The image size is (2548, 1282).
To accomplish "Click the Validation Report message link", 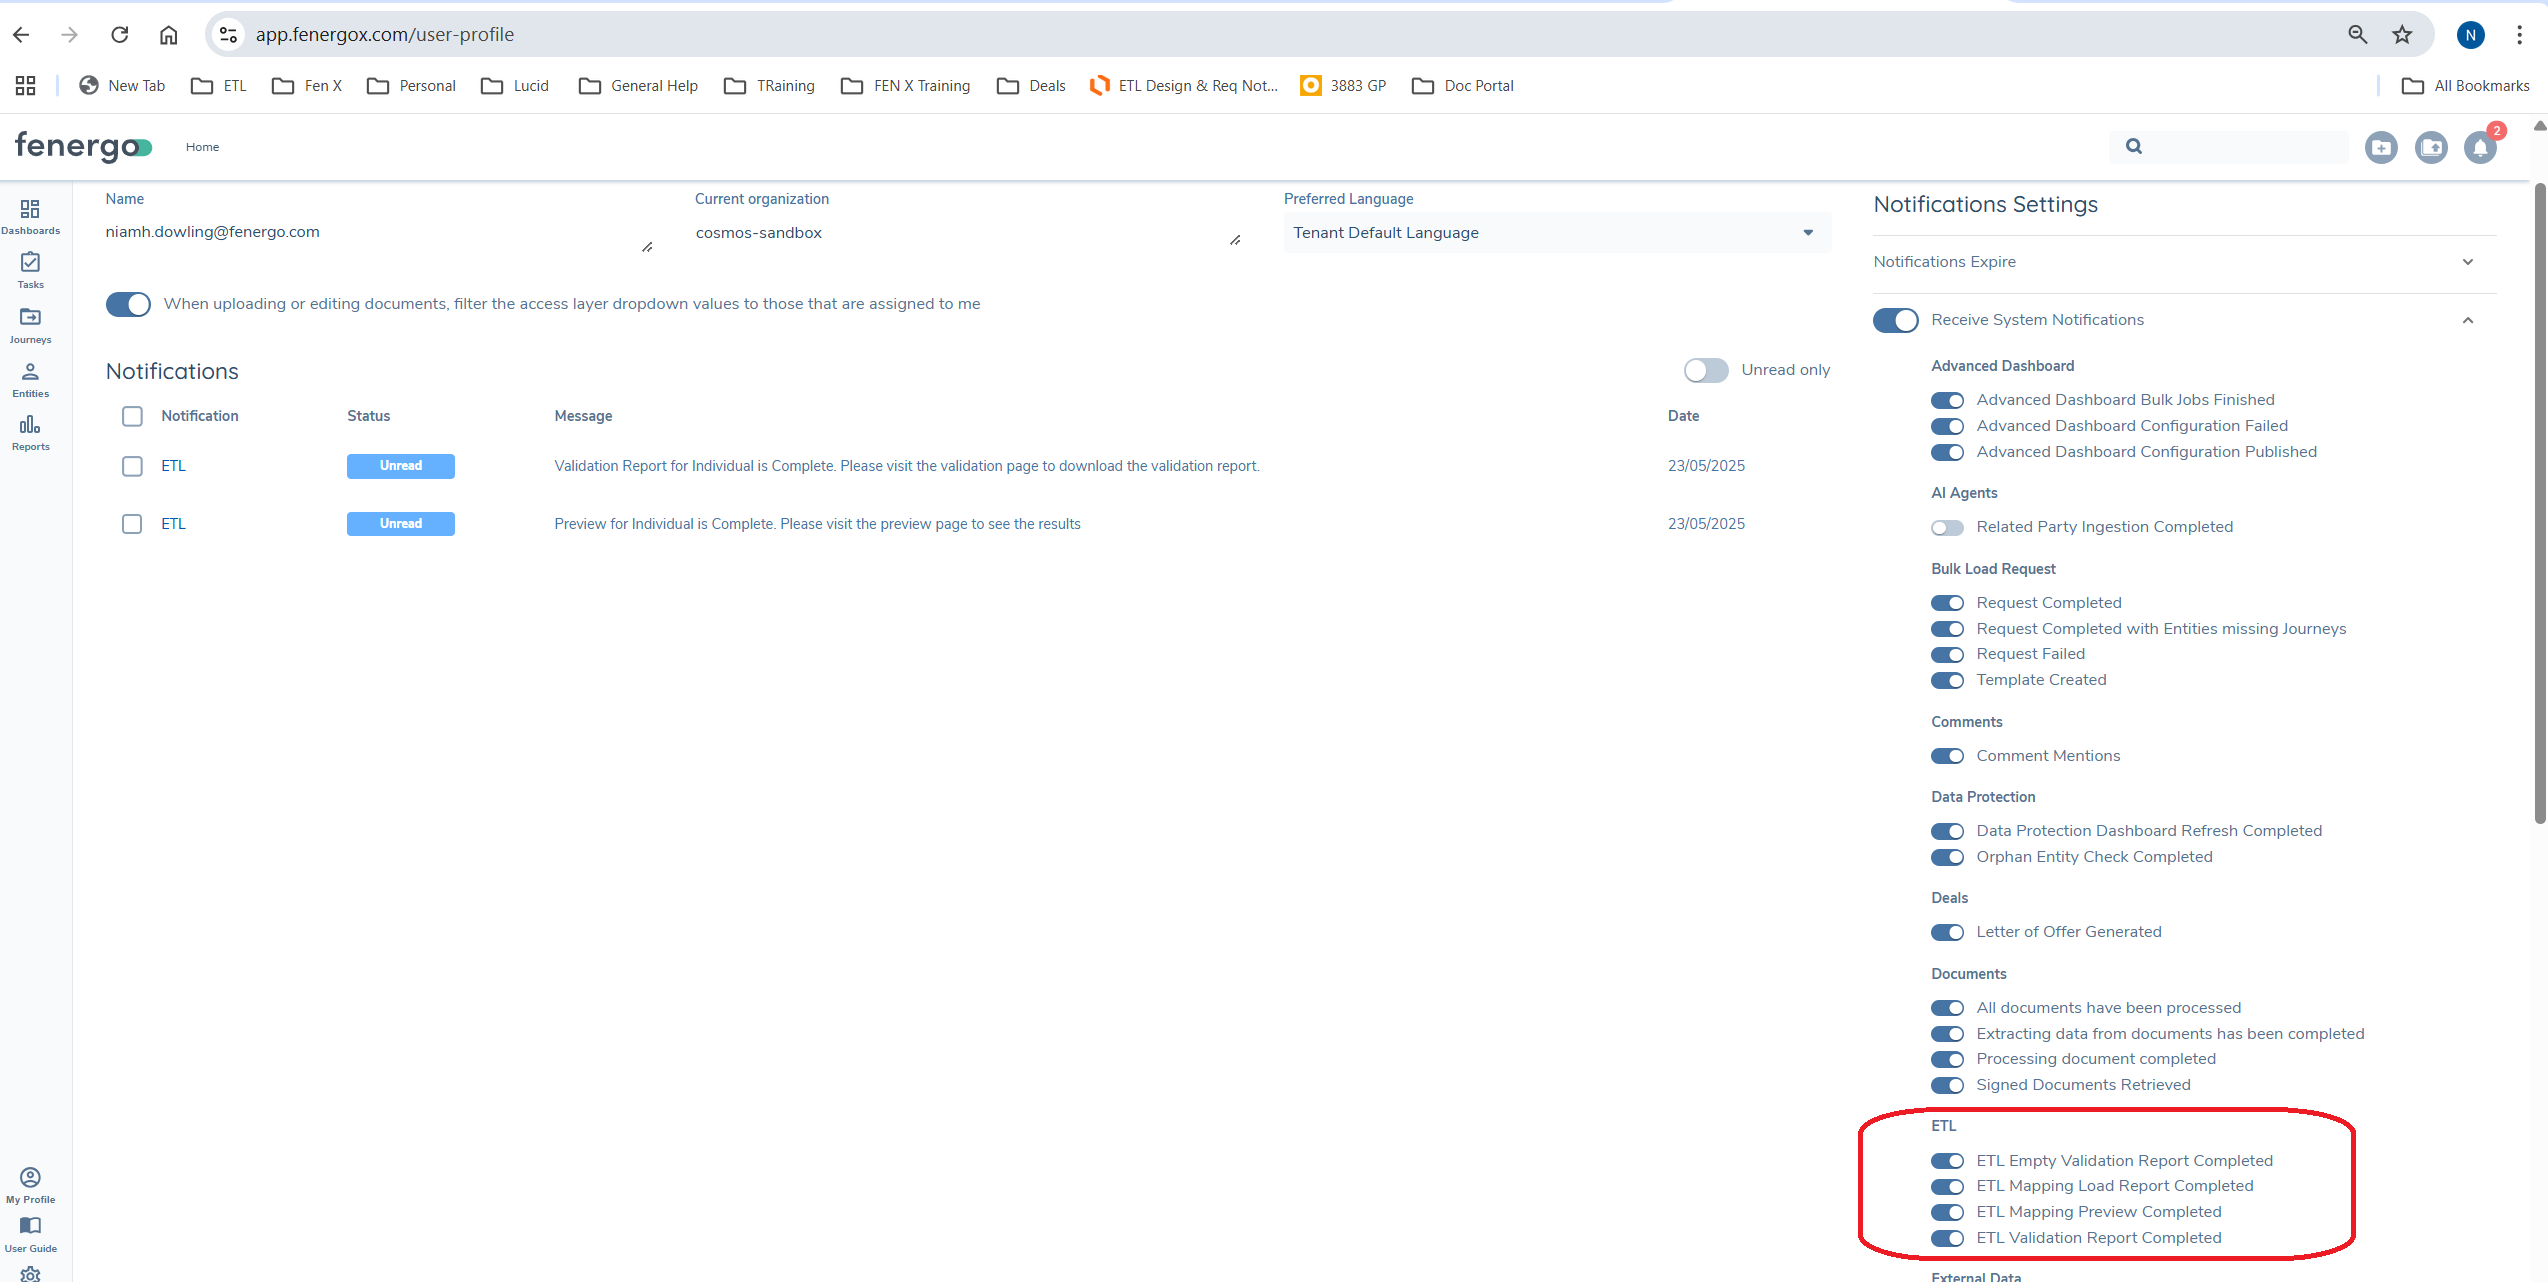I will click(906, 466).
